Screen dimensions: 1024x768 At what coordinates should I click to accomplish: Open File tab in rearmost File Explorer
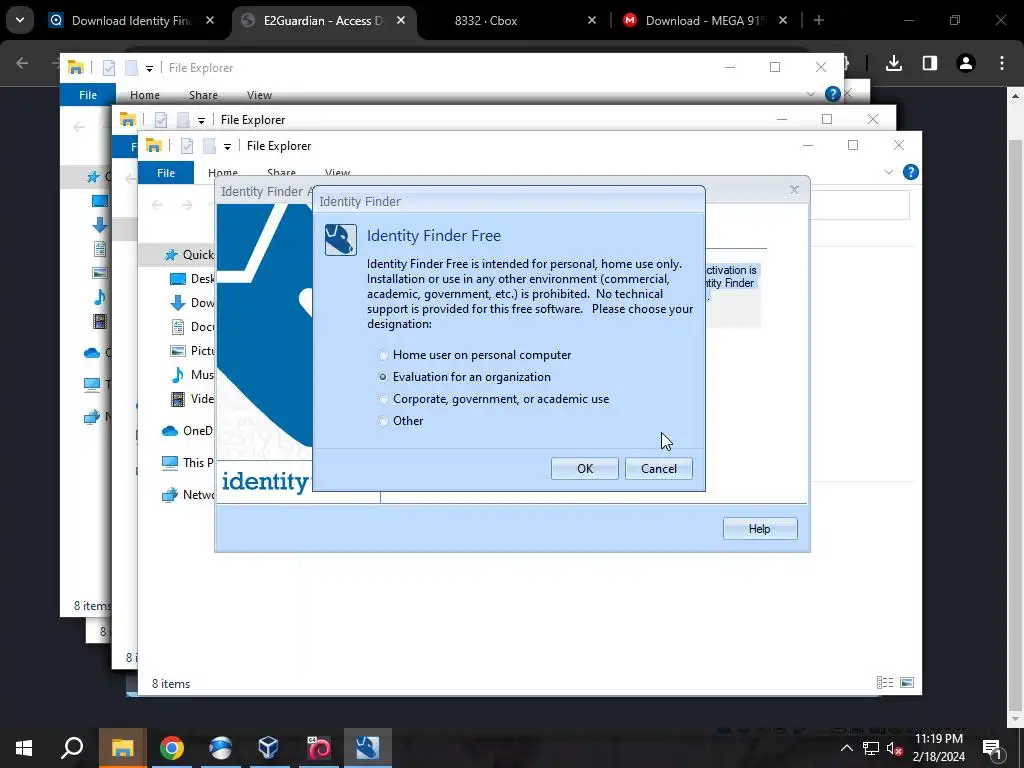click(x=88, y=95)
